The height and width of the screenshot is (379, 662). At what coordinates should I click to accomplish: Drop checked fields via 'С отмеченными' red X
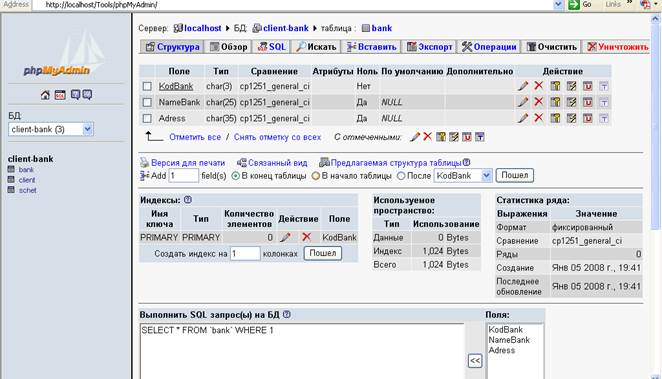coord(428,137)
